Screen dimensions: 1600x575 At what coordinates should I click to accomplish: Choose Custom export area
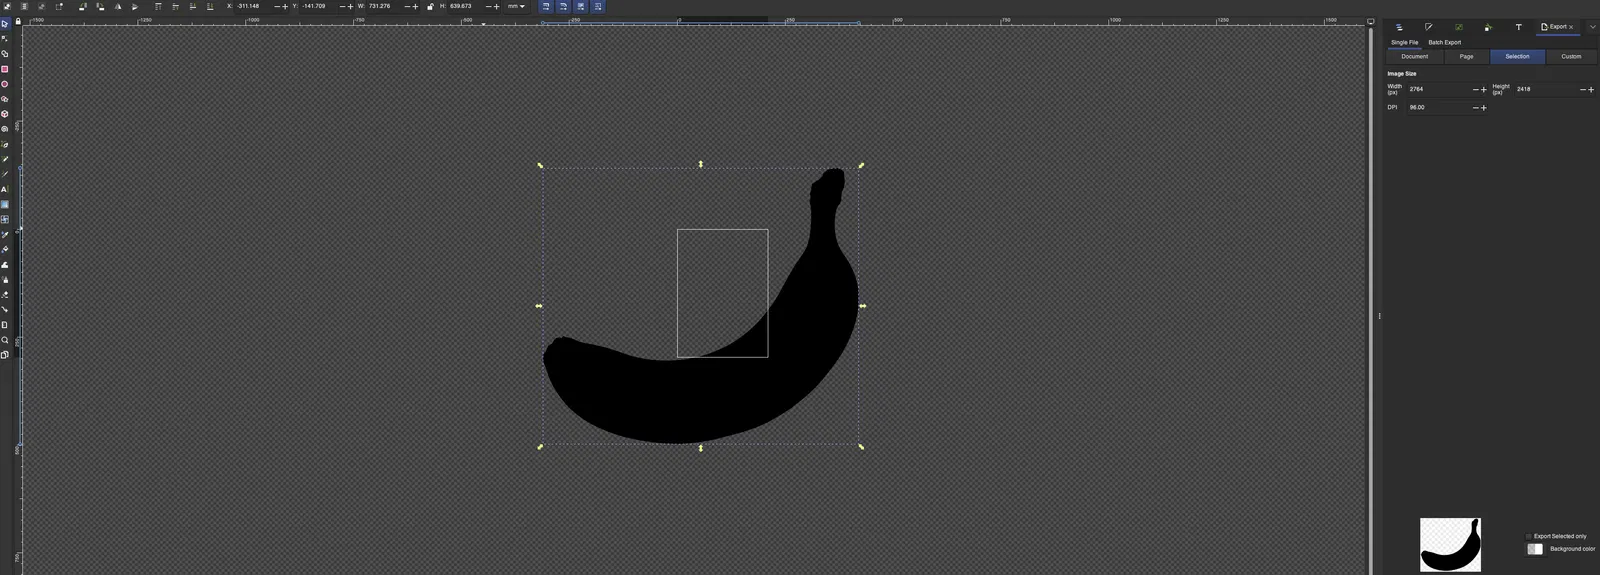coord(1571,57)
